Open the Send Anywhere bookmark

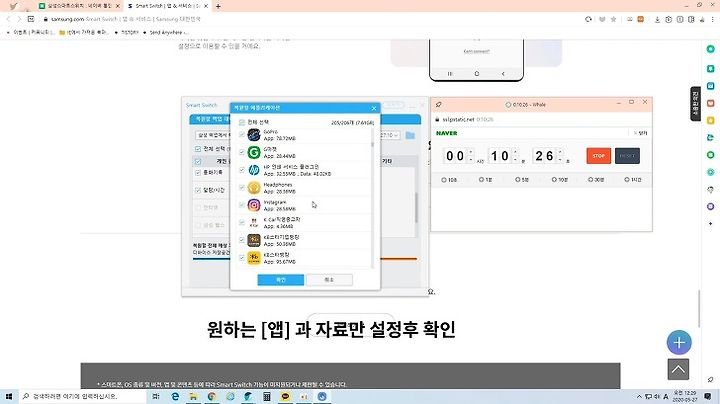point(165,33)
